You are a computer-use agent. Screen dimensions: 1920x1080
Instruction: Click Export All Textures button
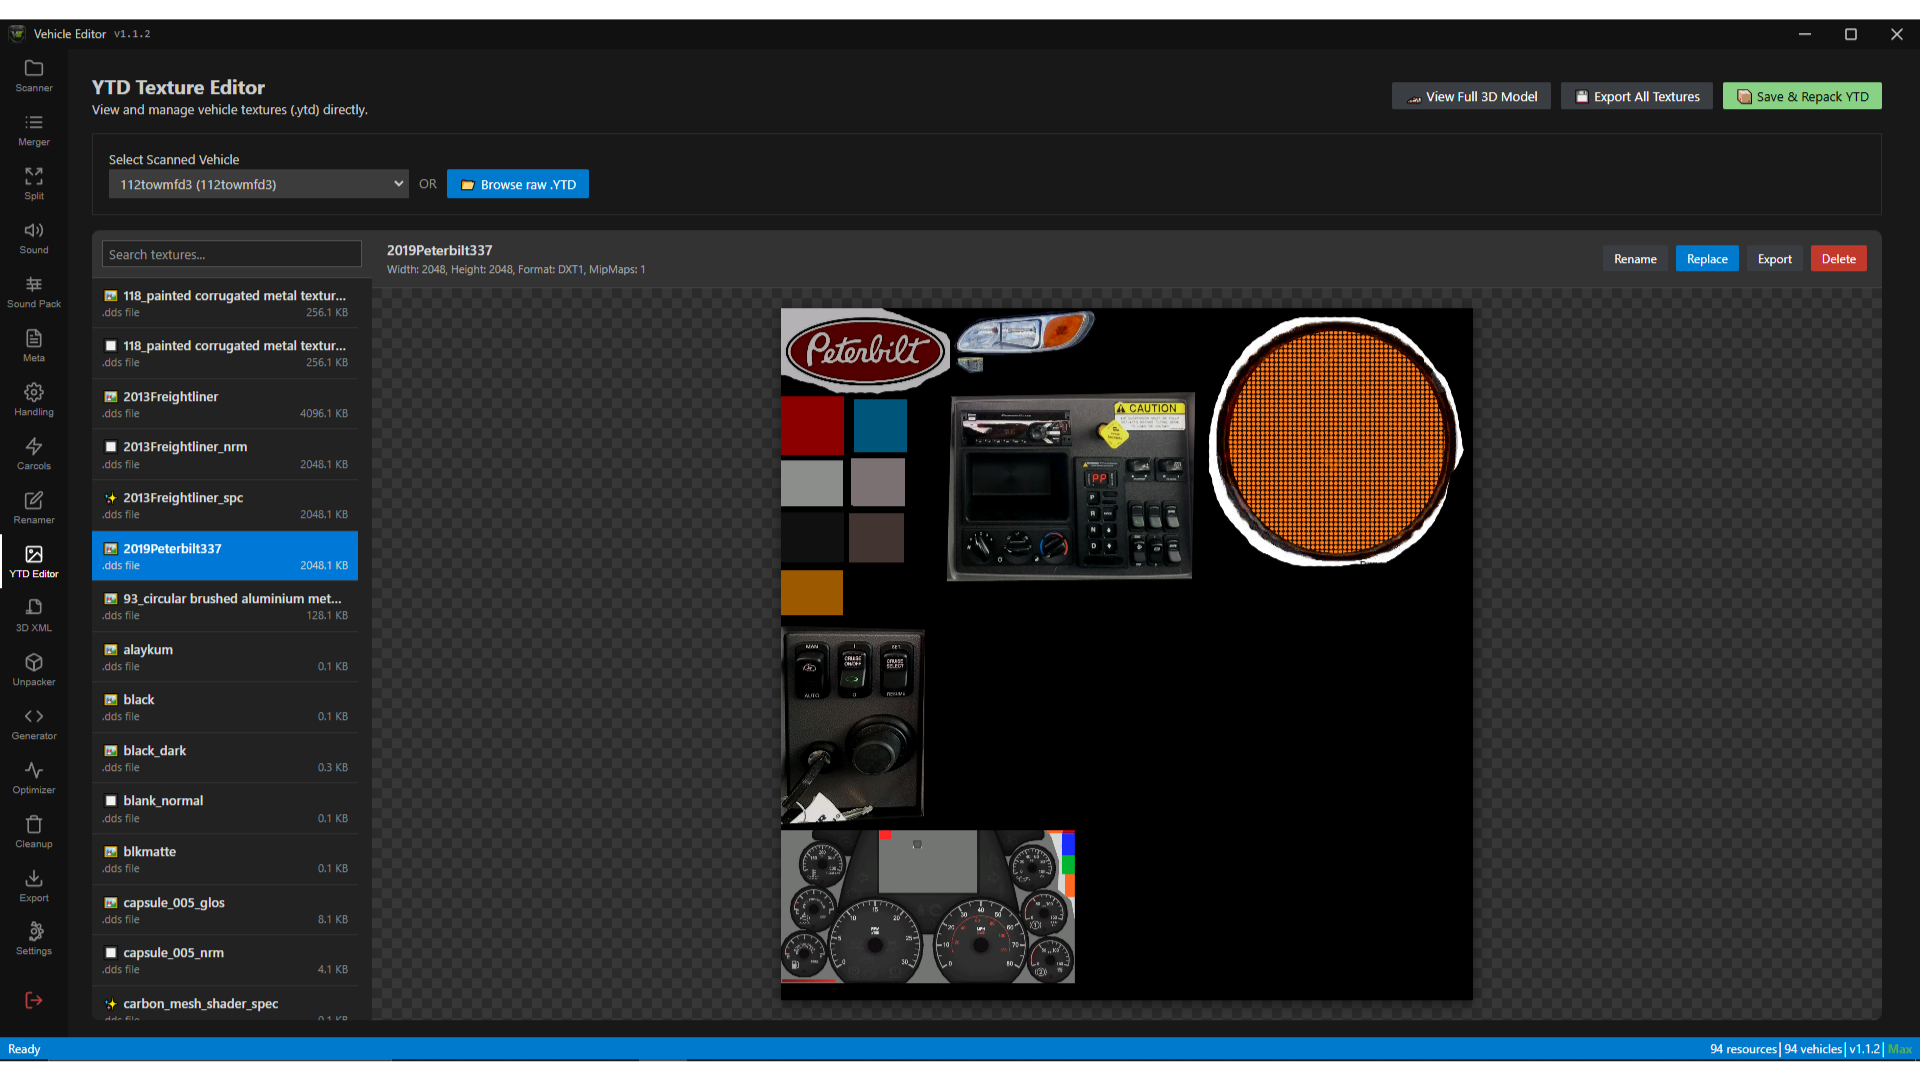pyautogui.click(x=1637, y=96)
